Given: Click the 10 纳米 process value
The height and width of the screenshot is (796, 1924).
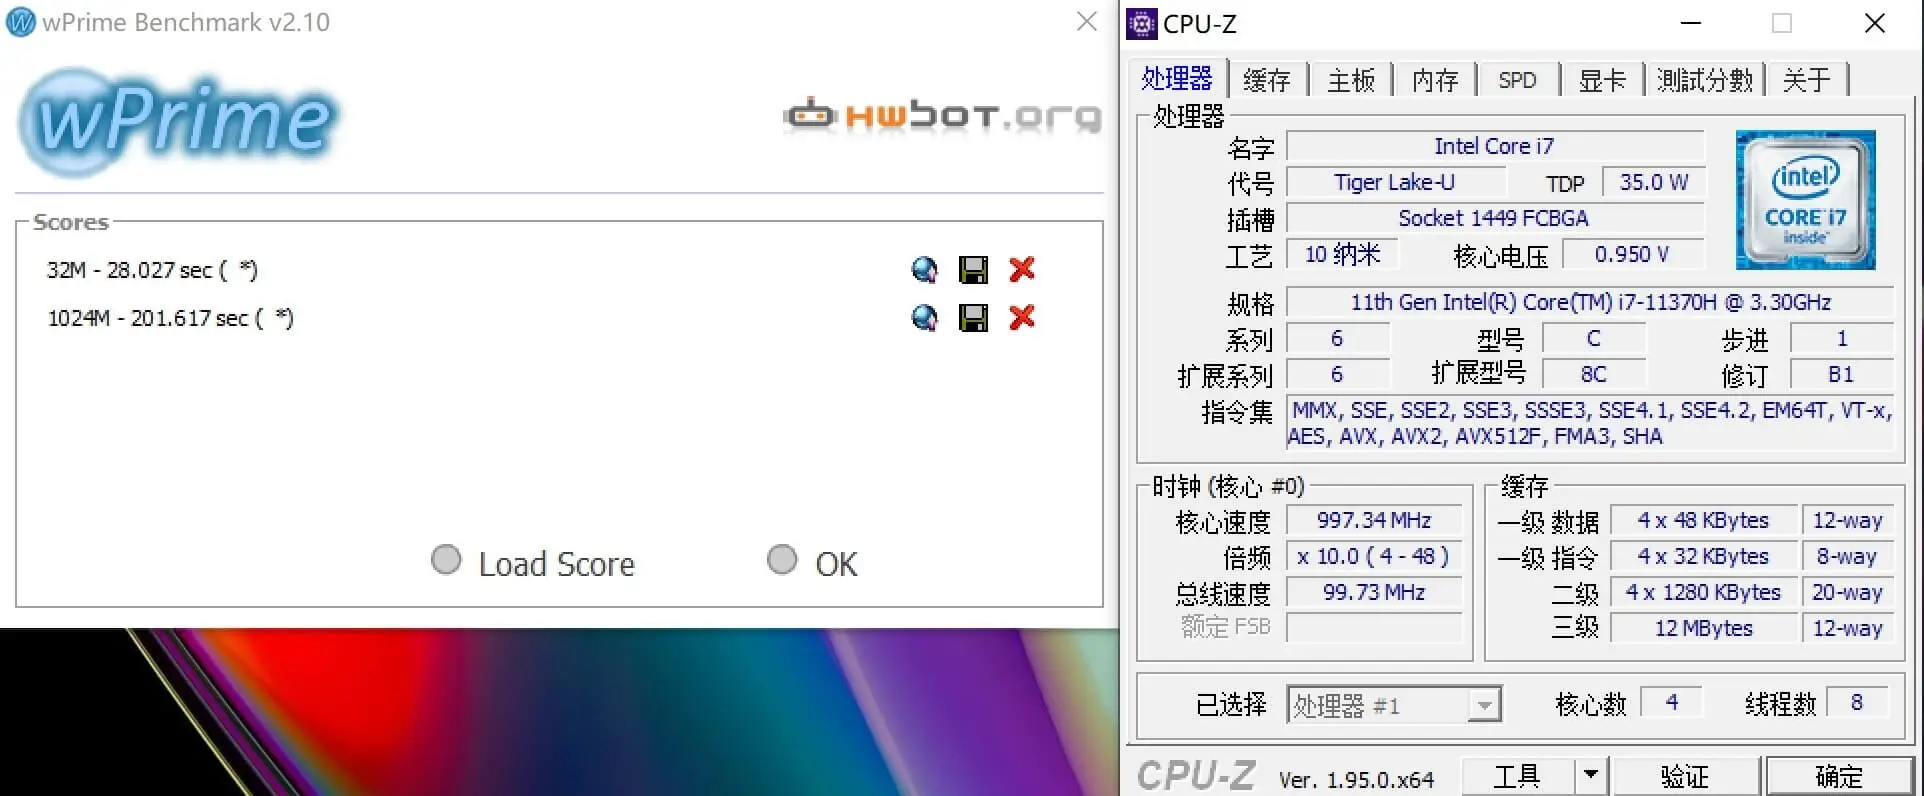Looking at the screenshot, I should [1342, 254].
